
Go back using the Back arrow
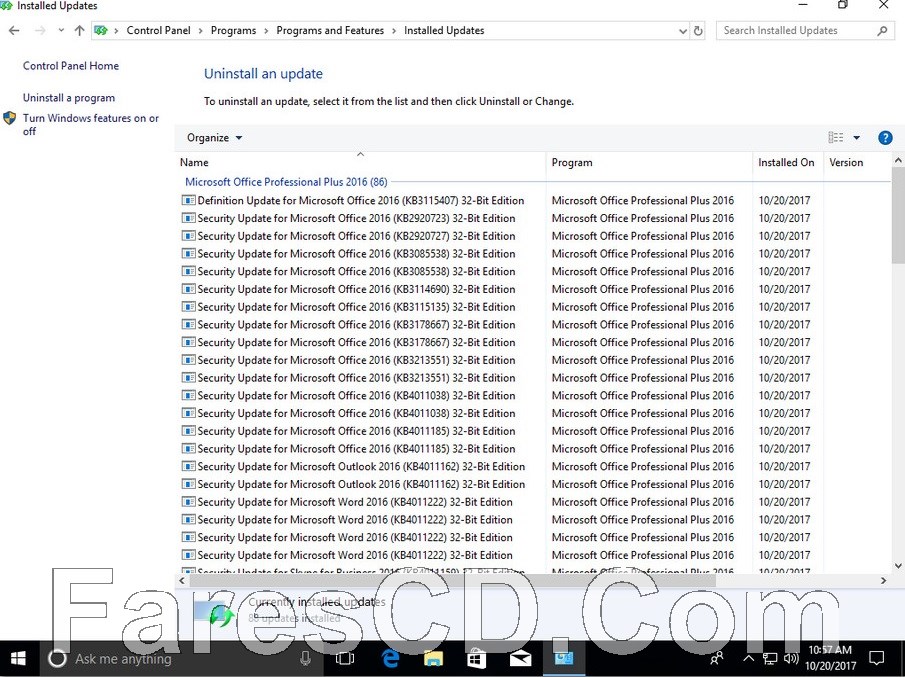[x=14, y=31]
